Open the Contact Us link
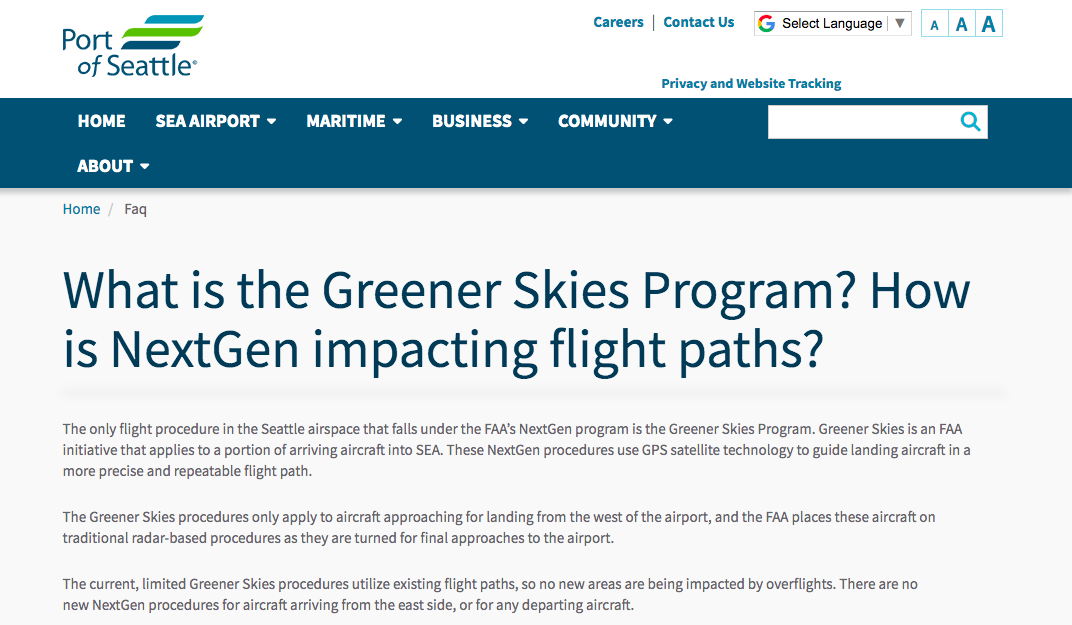 coord(699,22)
